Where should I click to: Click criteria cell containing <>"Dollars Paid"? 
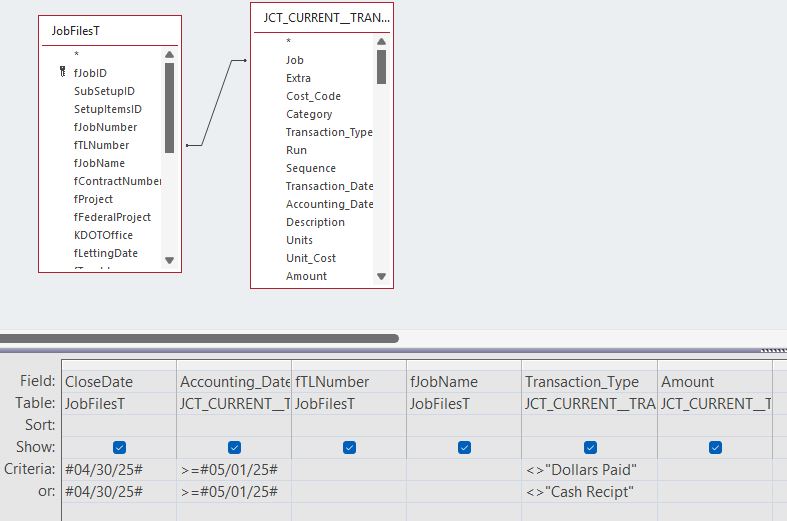[x=589, y=469]
